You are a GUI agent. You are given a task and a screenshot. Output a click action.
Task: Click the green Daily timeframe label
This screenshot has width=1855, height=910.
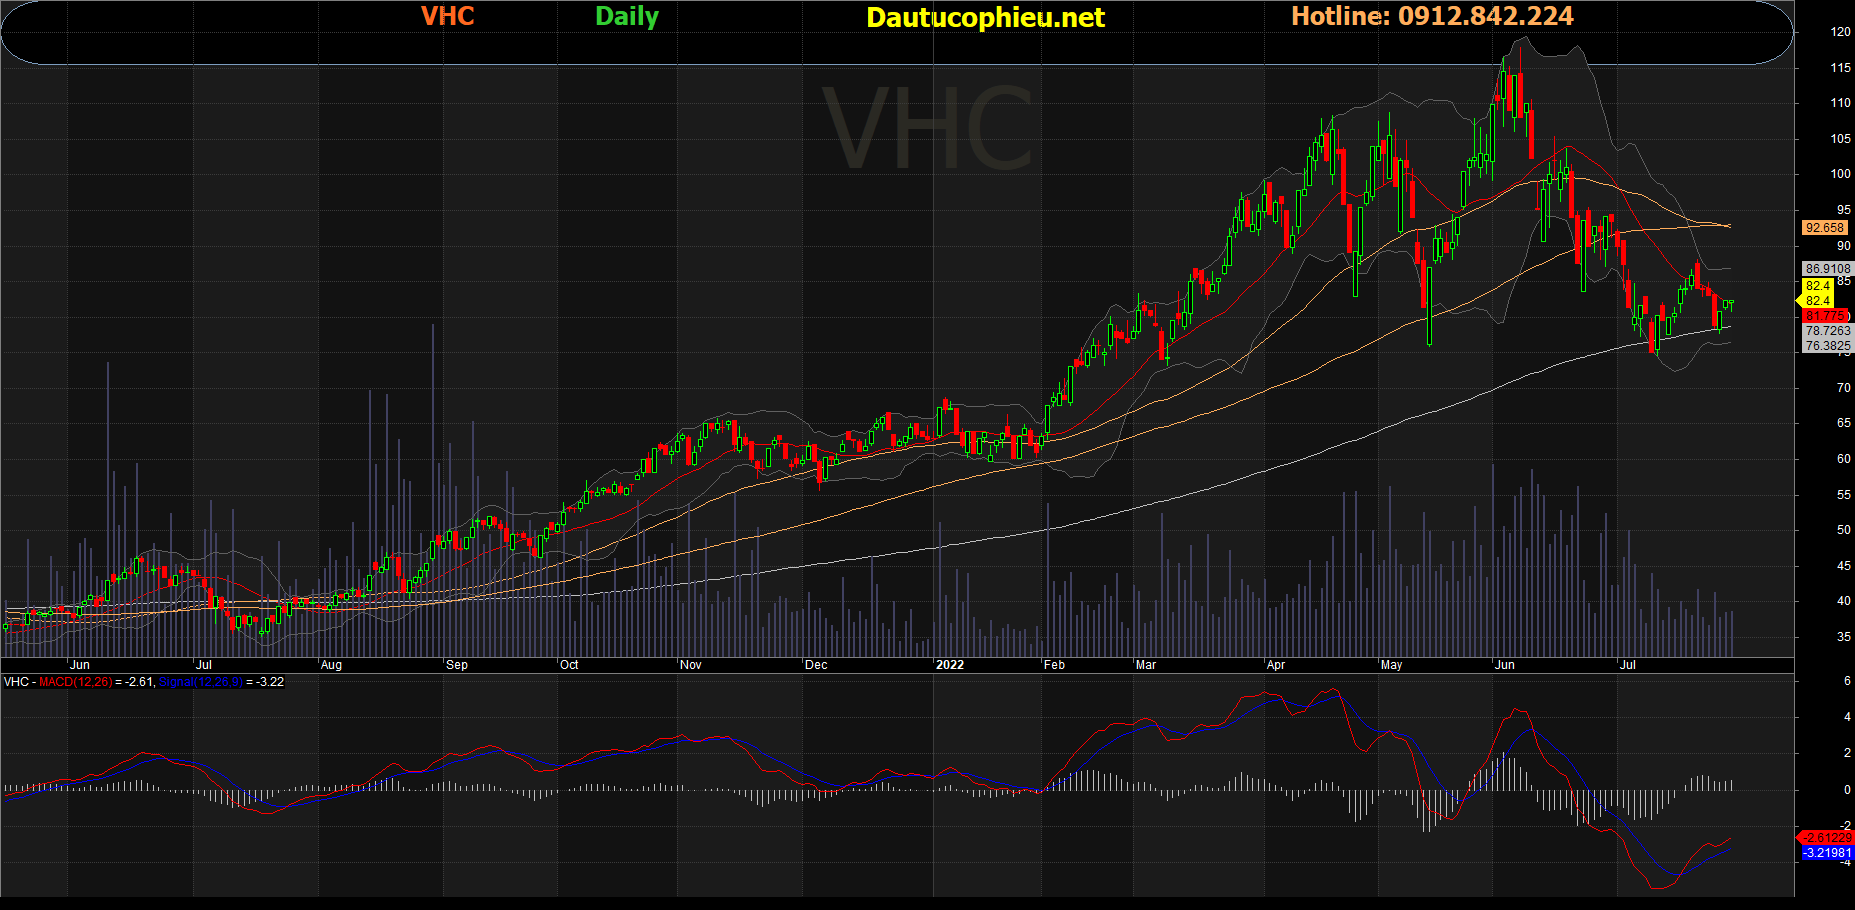[627, 17]
